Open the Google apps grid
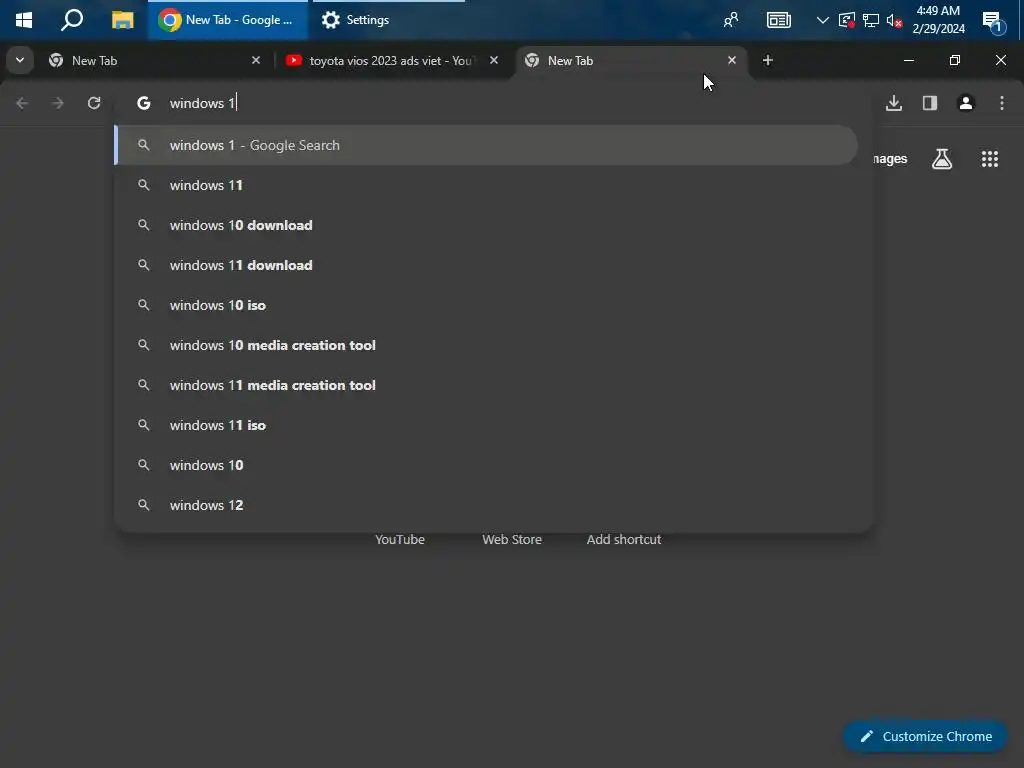Image resolution: width=1024 pixels, height=768 pixels. 990,159
